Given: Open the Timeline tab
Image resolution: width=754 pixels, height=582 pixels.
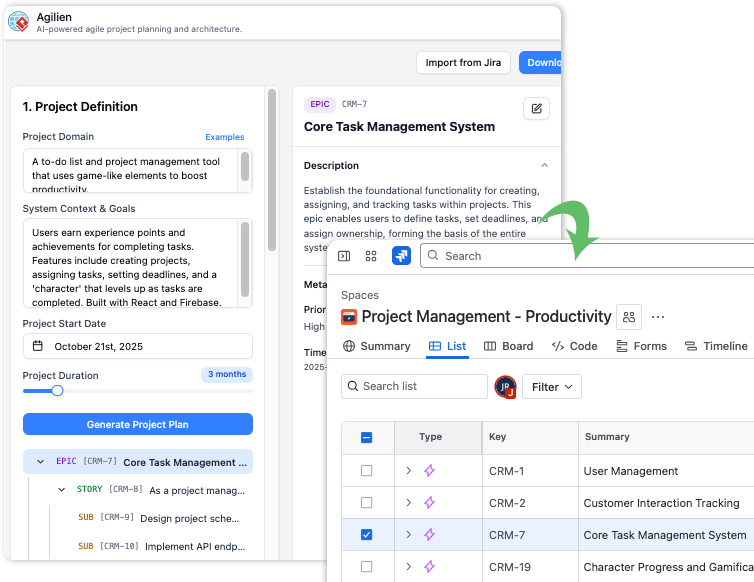Looking at the screenshot, I should [x=716, y=346].
